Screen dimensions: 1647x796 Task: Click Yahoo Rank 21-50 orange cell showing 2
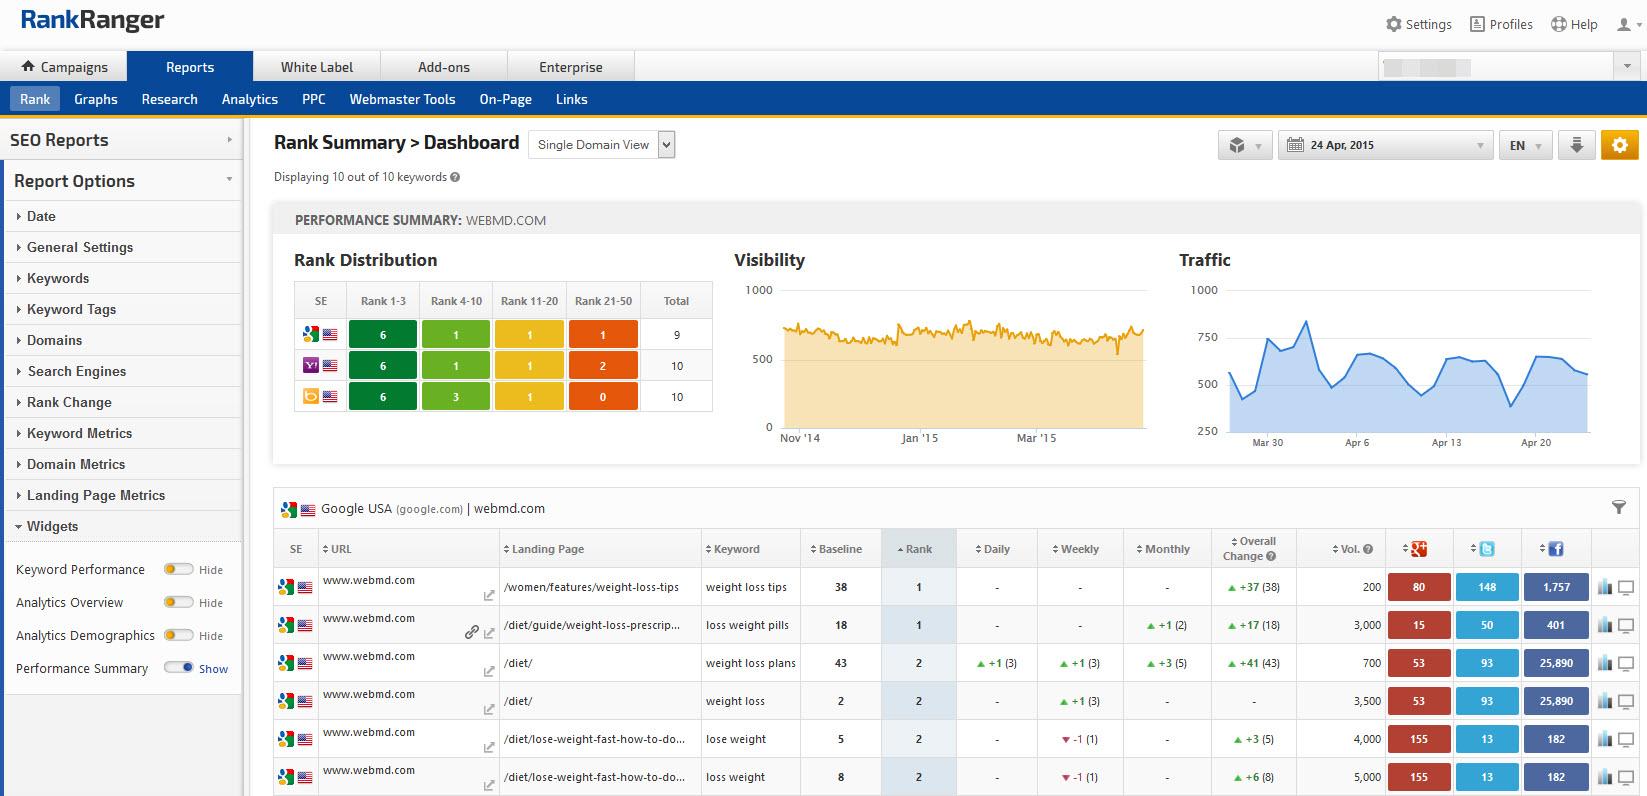603,366
